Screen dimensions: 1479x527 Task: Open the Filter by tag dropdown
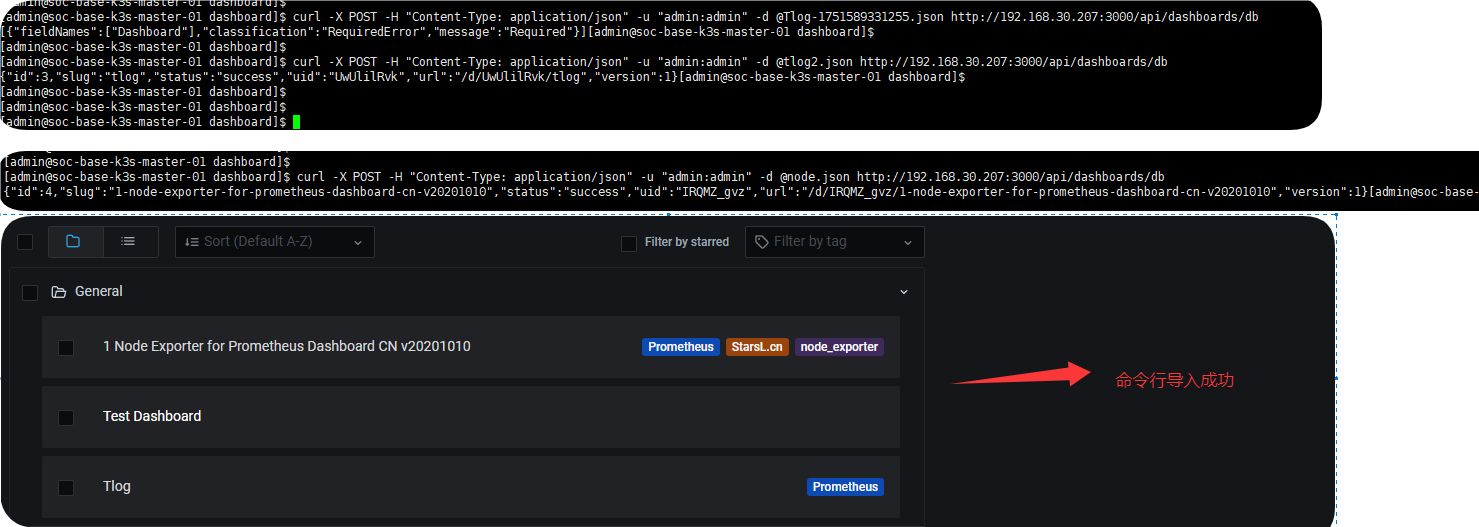coord(835,242)
